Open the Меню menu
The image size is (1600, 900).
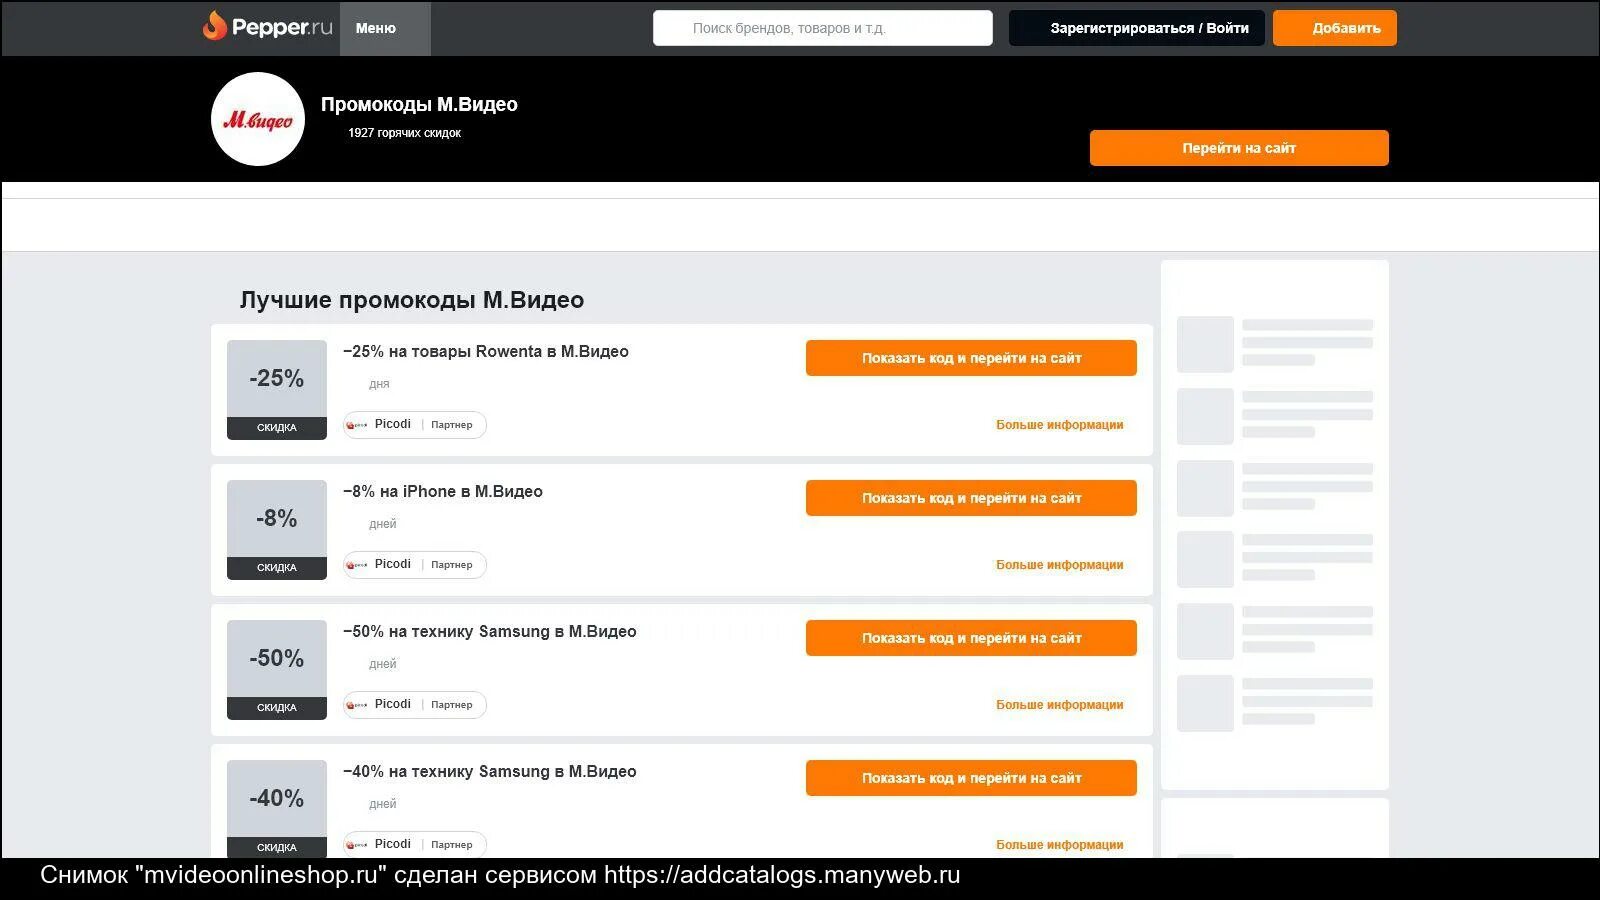pos(385,28)
